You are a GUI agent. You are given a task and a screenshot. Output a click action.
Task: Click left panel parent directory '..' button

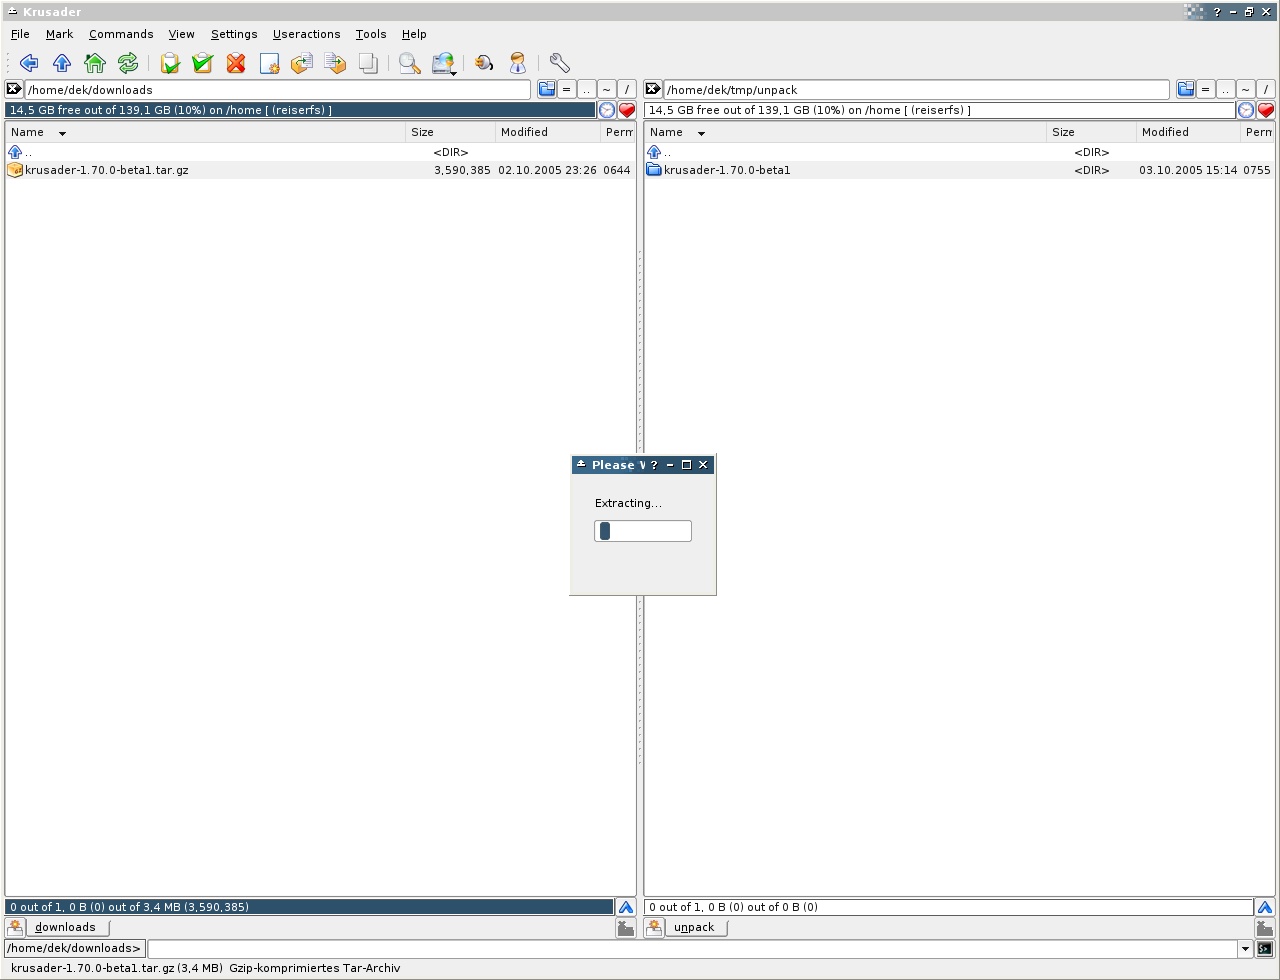587,89
